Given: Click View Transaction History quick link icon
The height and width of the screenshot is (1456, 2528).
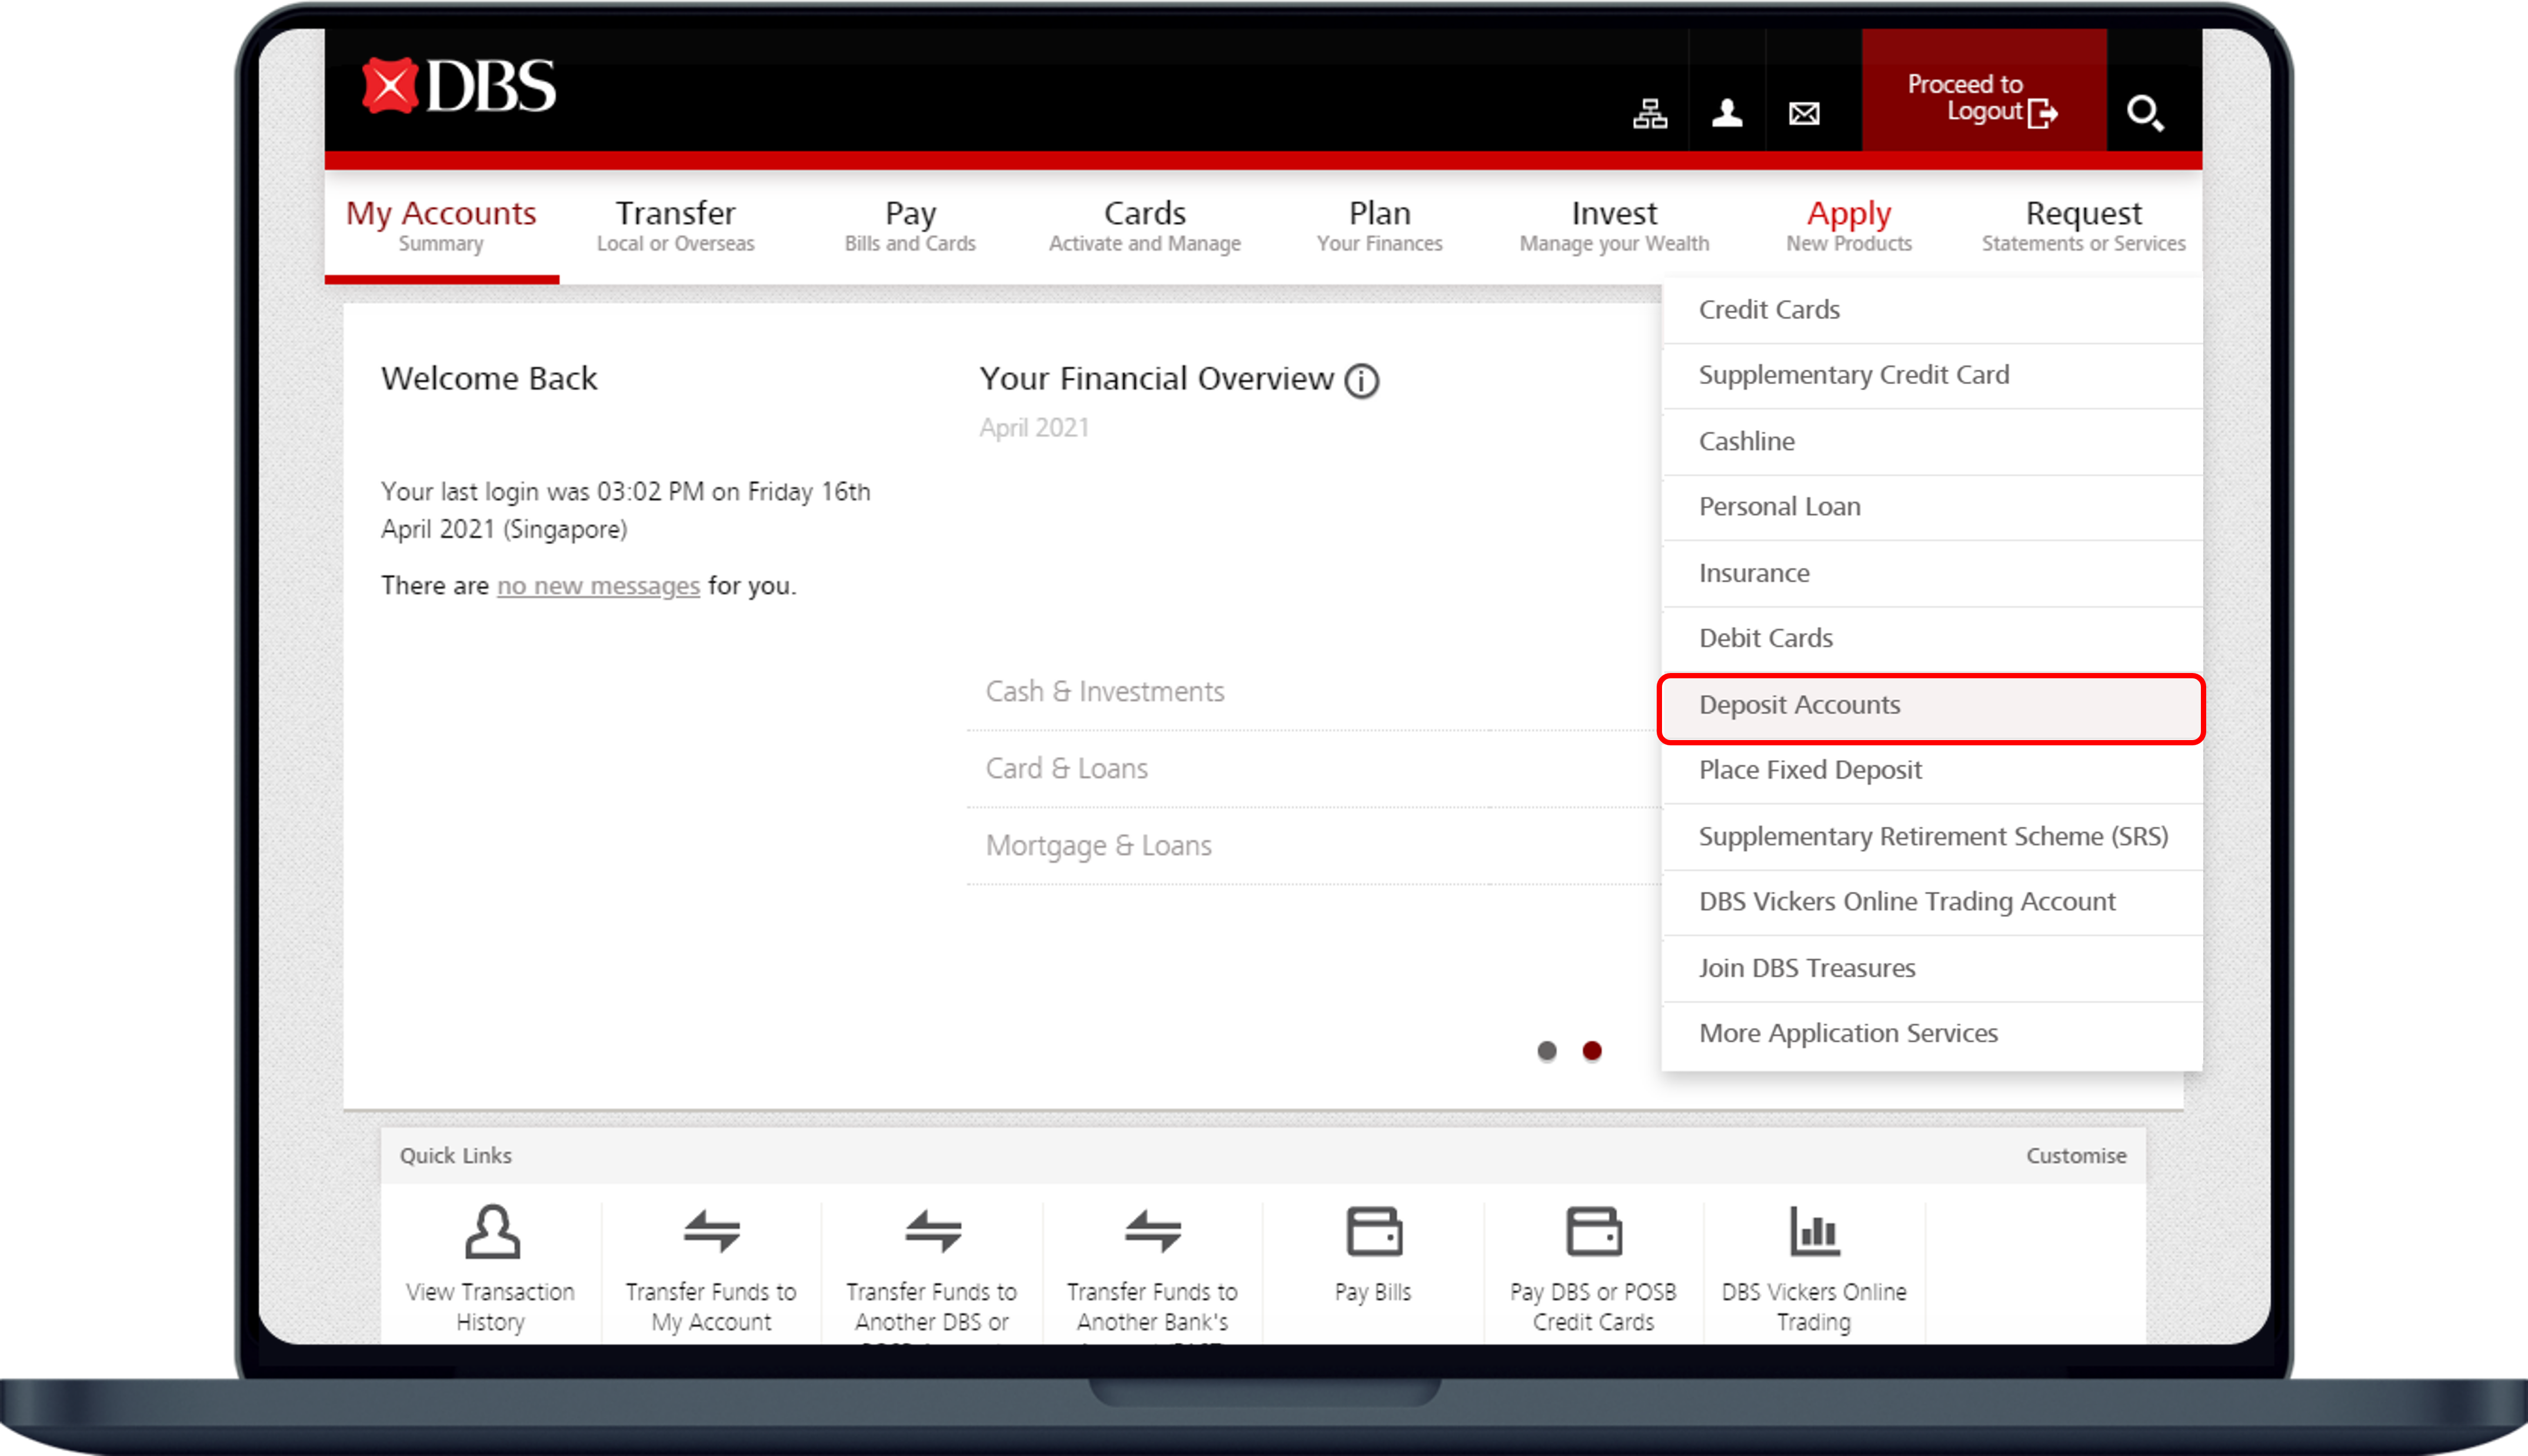Looking at the screenshot, I should point(492,1231).
